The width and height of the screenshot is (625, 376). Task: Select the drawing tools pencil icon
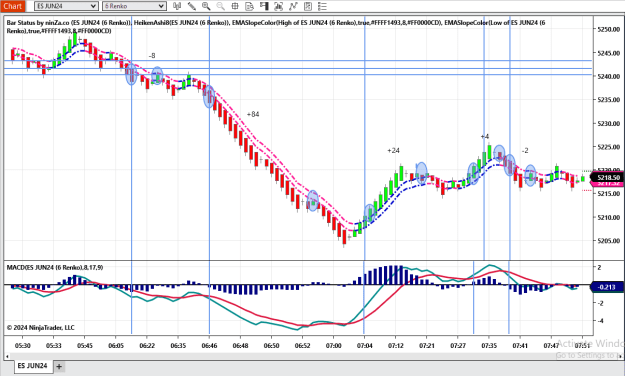(x=192, y=6)
